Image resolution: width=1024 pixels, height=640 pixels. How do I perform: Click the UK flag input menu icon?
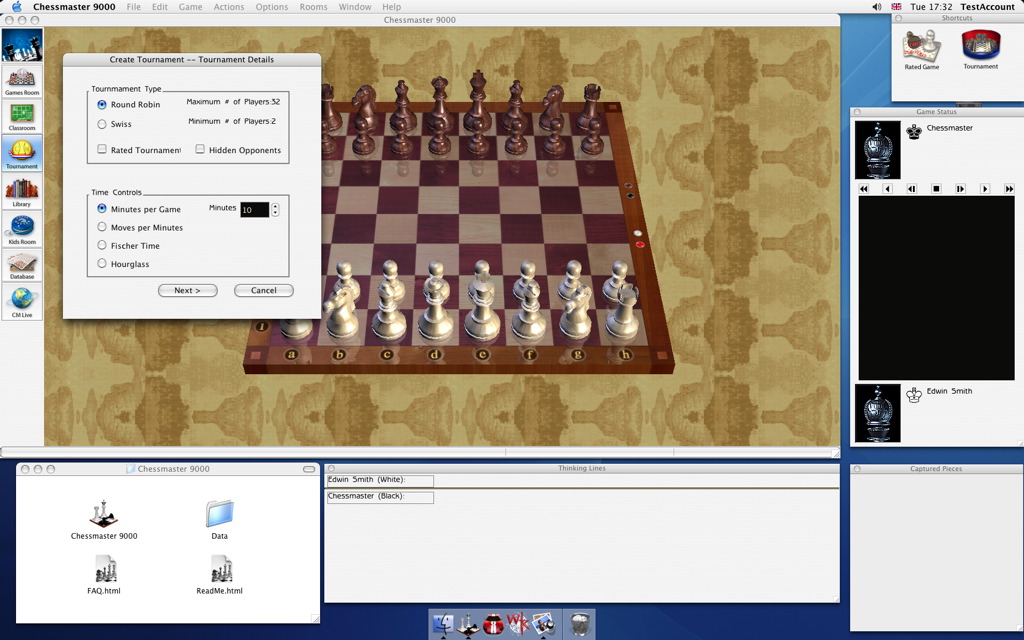(x=896, y=7)
